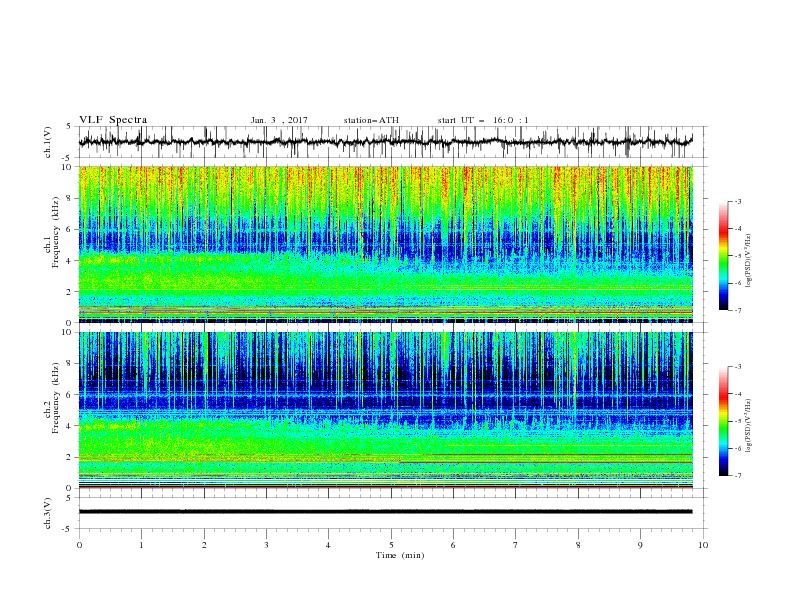792x612 pixels.
Task: Click the "-3" tick on the upper color bar
Action: click(x=737, y=201)
